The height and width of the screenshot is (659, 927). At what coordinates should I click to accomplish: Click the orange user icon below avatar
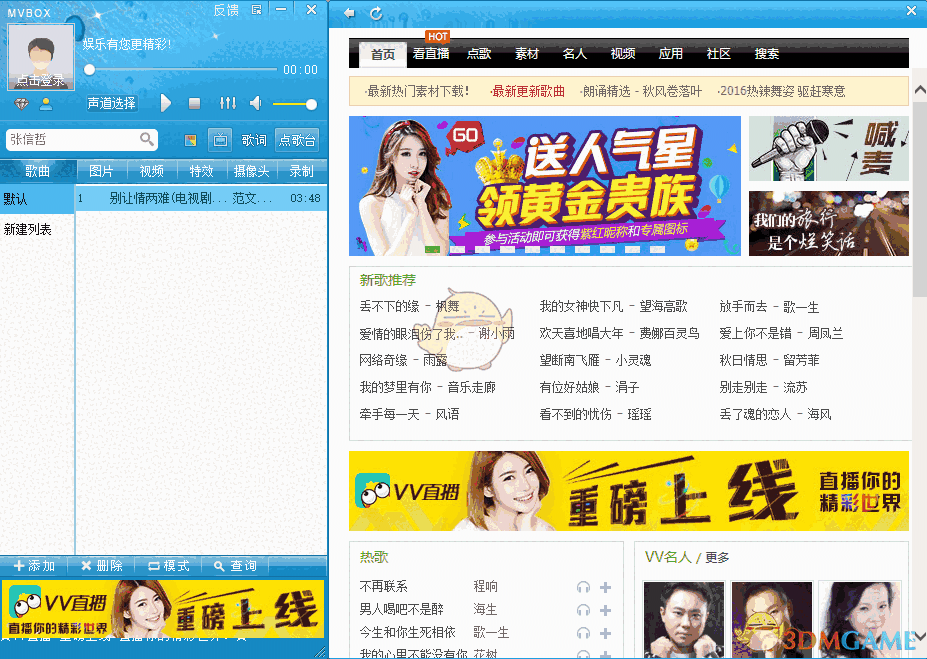pyautogui.click(x=46, y=105)
